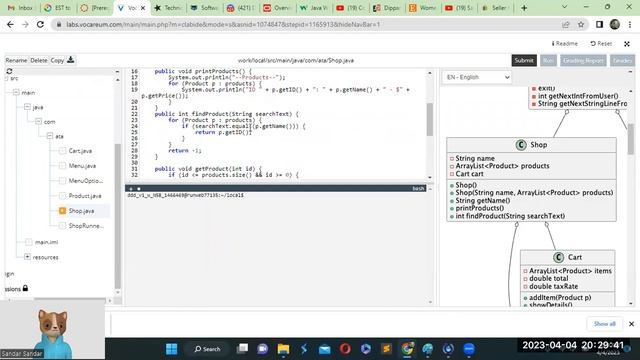Switch to the Seller tab
640x360 pixels.
(x=496, y=8)
